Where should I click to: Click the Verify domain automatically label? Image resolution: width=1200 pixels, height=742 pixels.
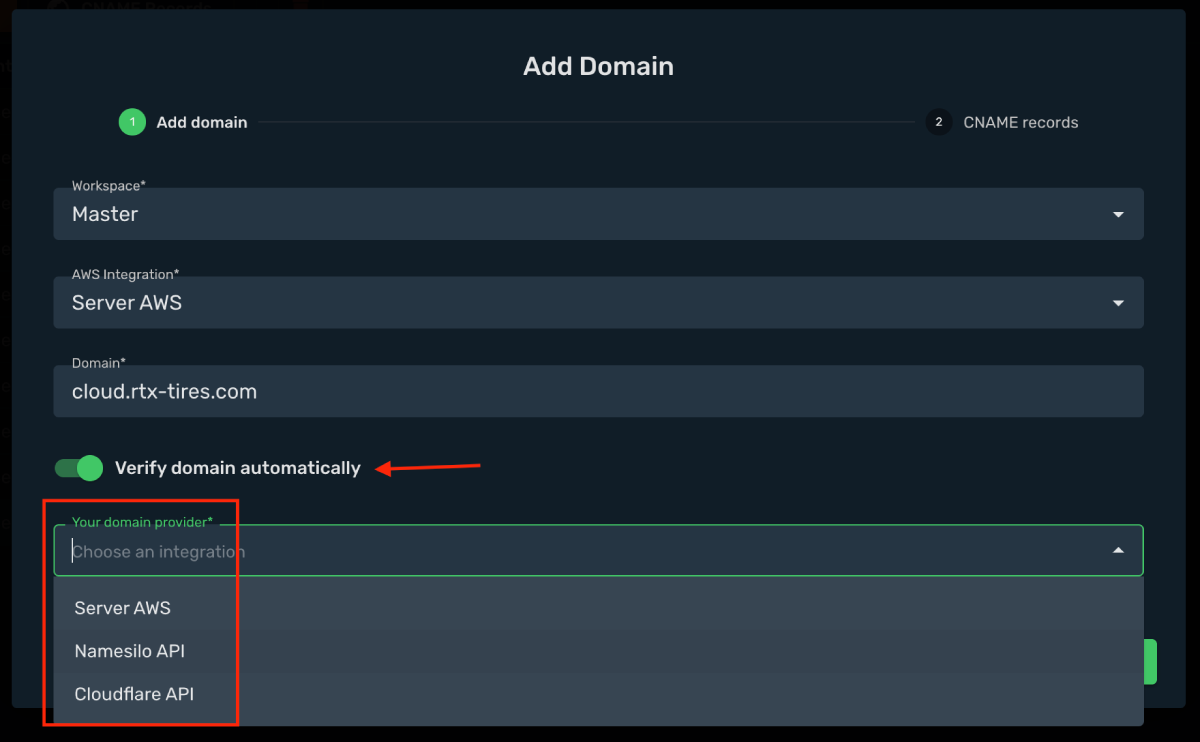(238, 468)
